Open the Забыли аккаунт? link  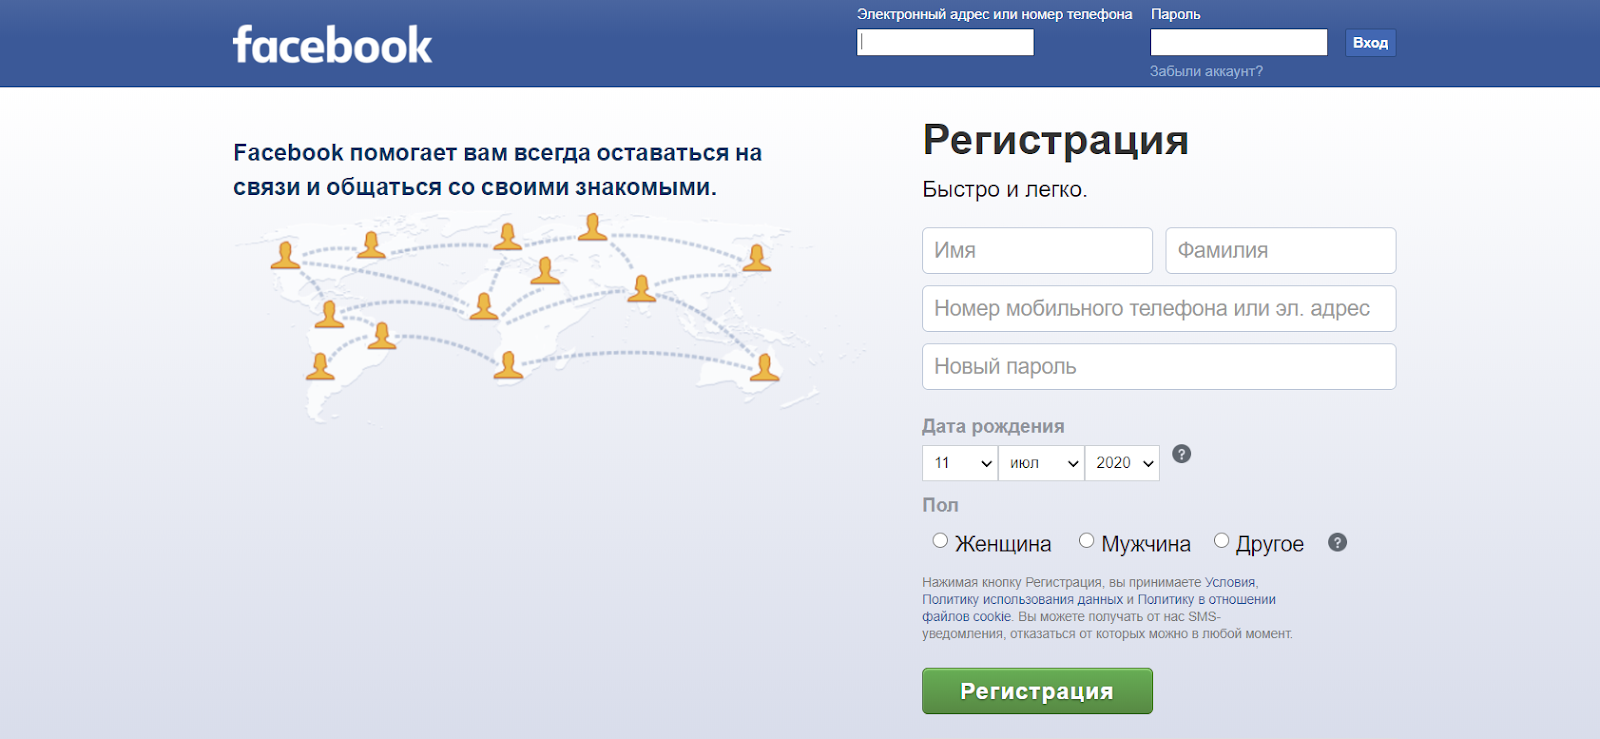[1206, 71]
